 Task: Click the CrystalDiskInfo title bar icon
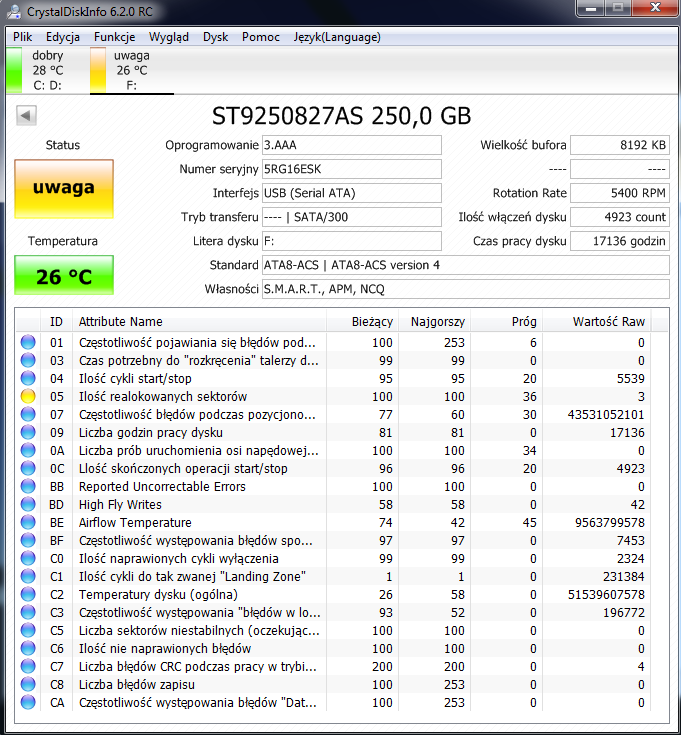14,11
